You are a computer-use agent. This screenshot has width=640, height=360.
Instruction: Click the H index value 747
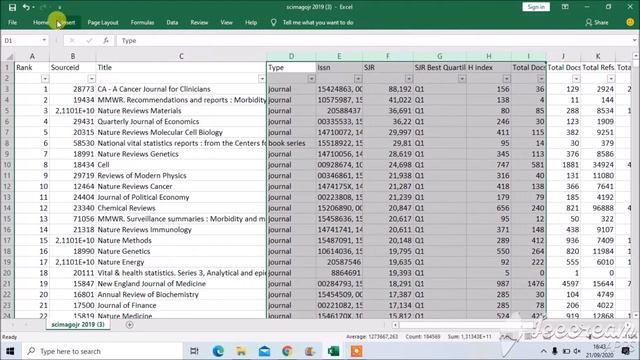coord(489,164)
